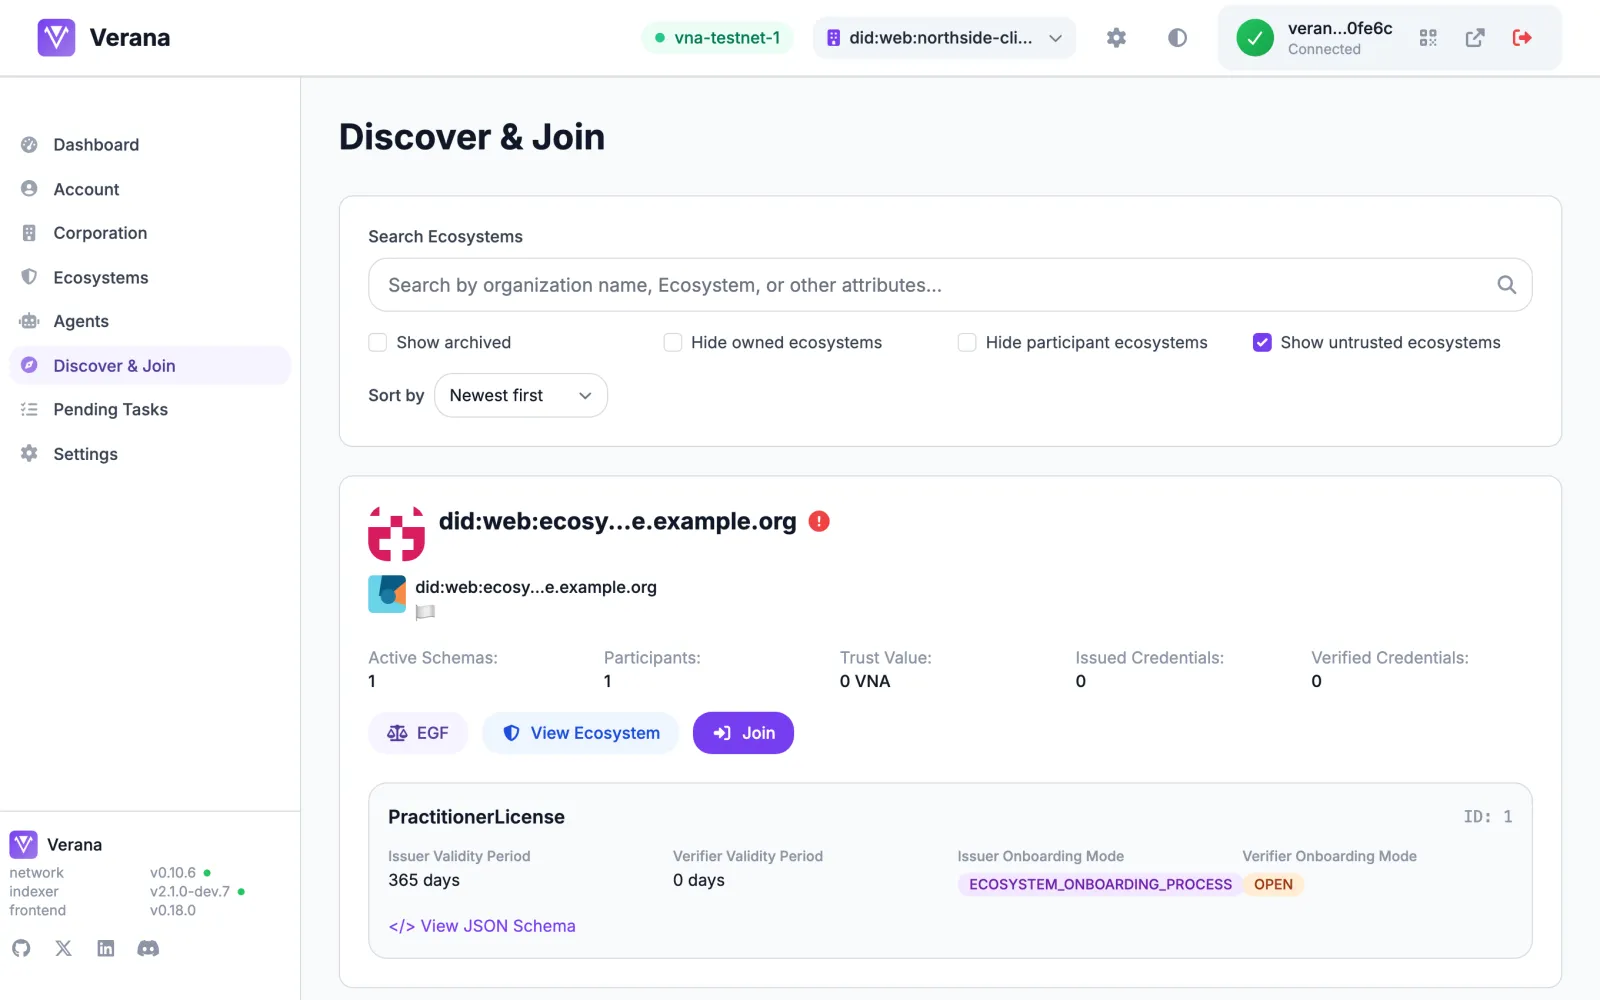Uncheck Show untrusted ecosystems
Image resolution: width=1600 pixels, height=1000 pixels.
pos(1262,342)
